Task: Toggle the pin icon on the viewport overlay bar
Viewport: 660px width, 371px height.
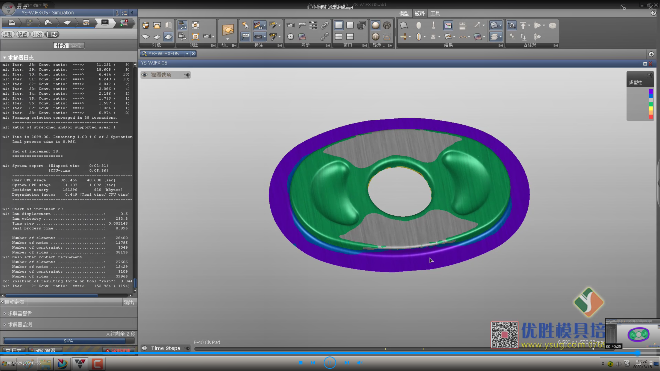Action: coord(187,75)
